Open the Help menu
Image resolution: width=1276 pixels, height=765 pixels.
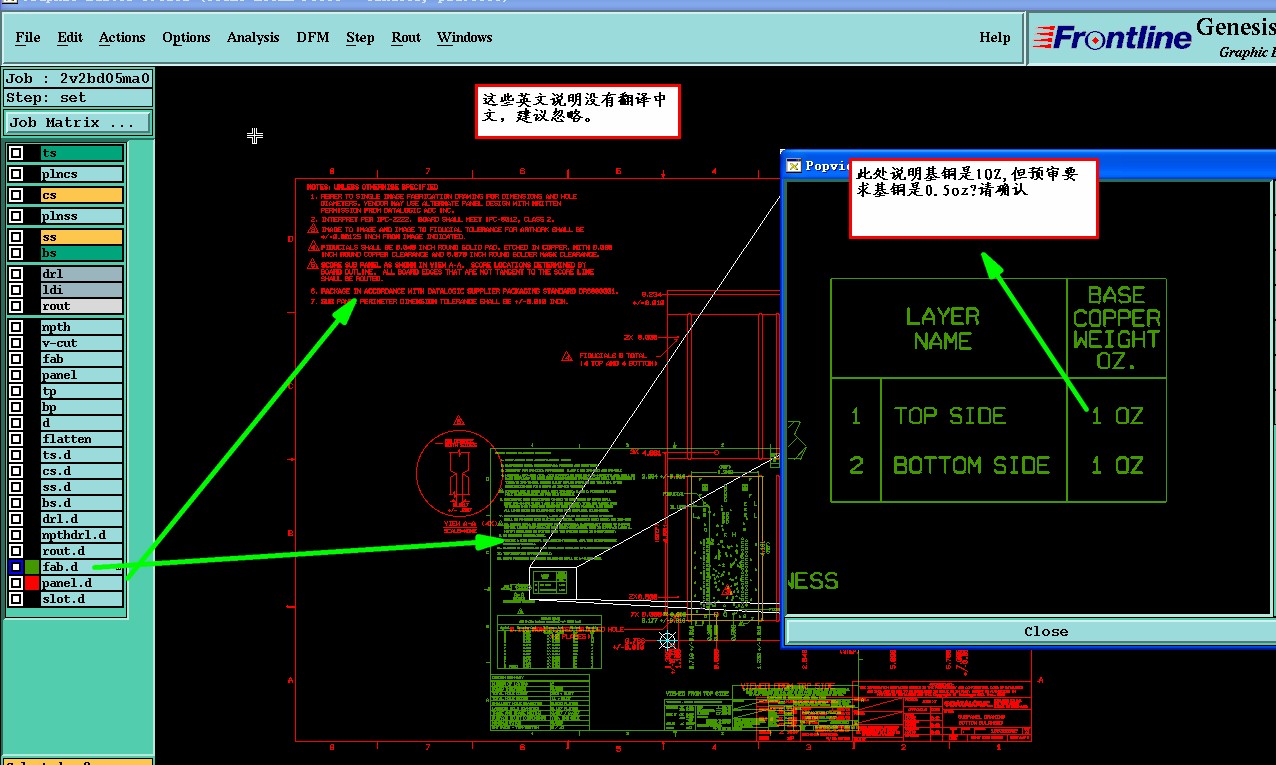click(995, 37)
